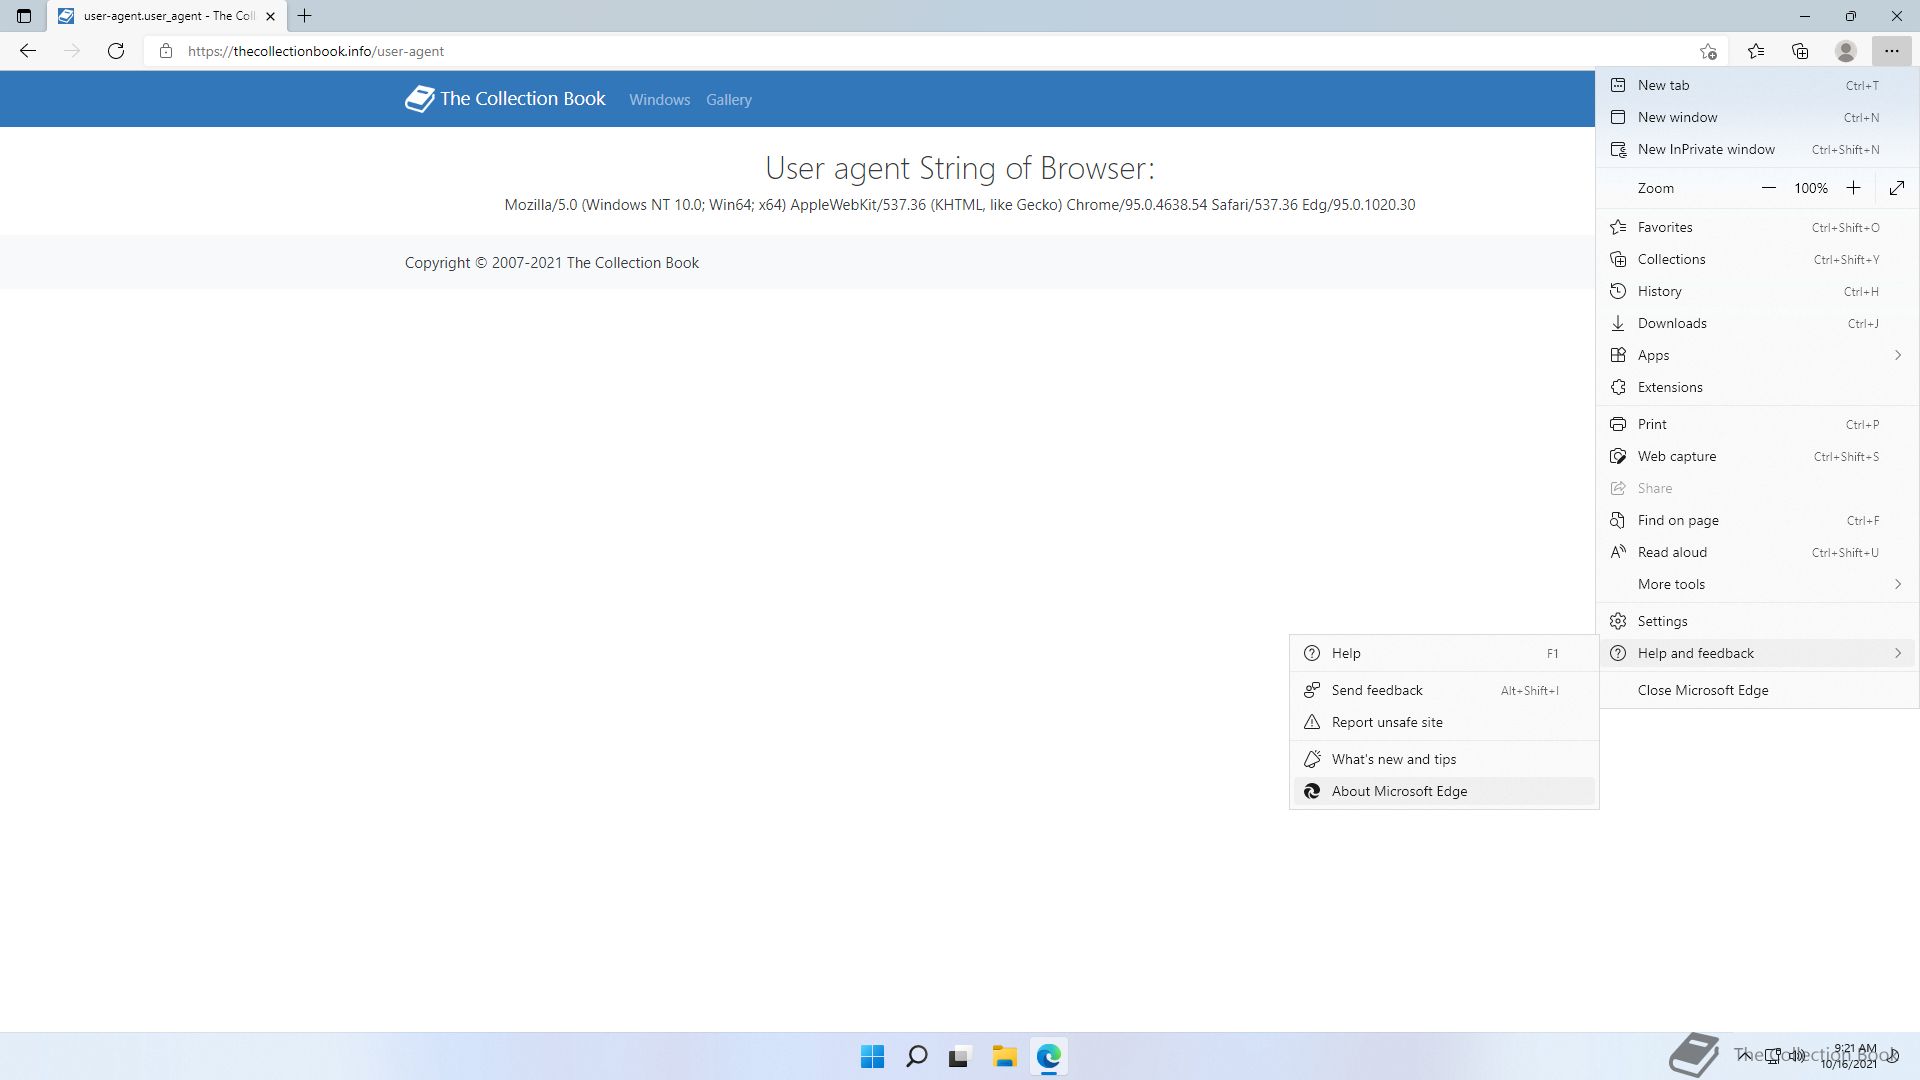Open the Windows Start button
The height and width of the screenshot is (1080, 1920).
point(872,1056)
